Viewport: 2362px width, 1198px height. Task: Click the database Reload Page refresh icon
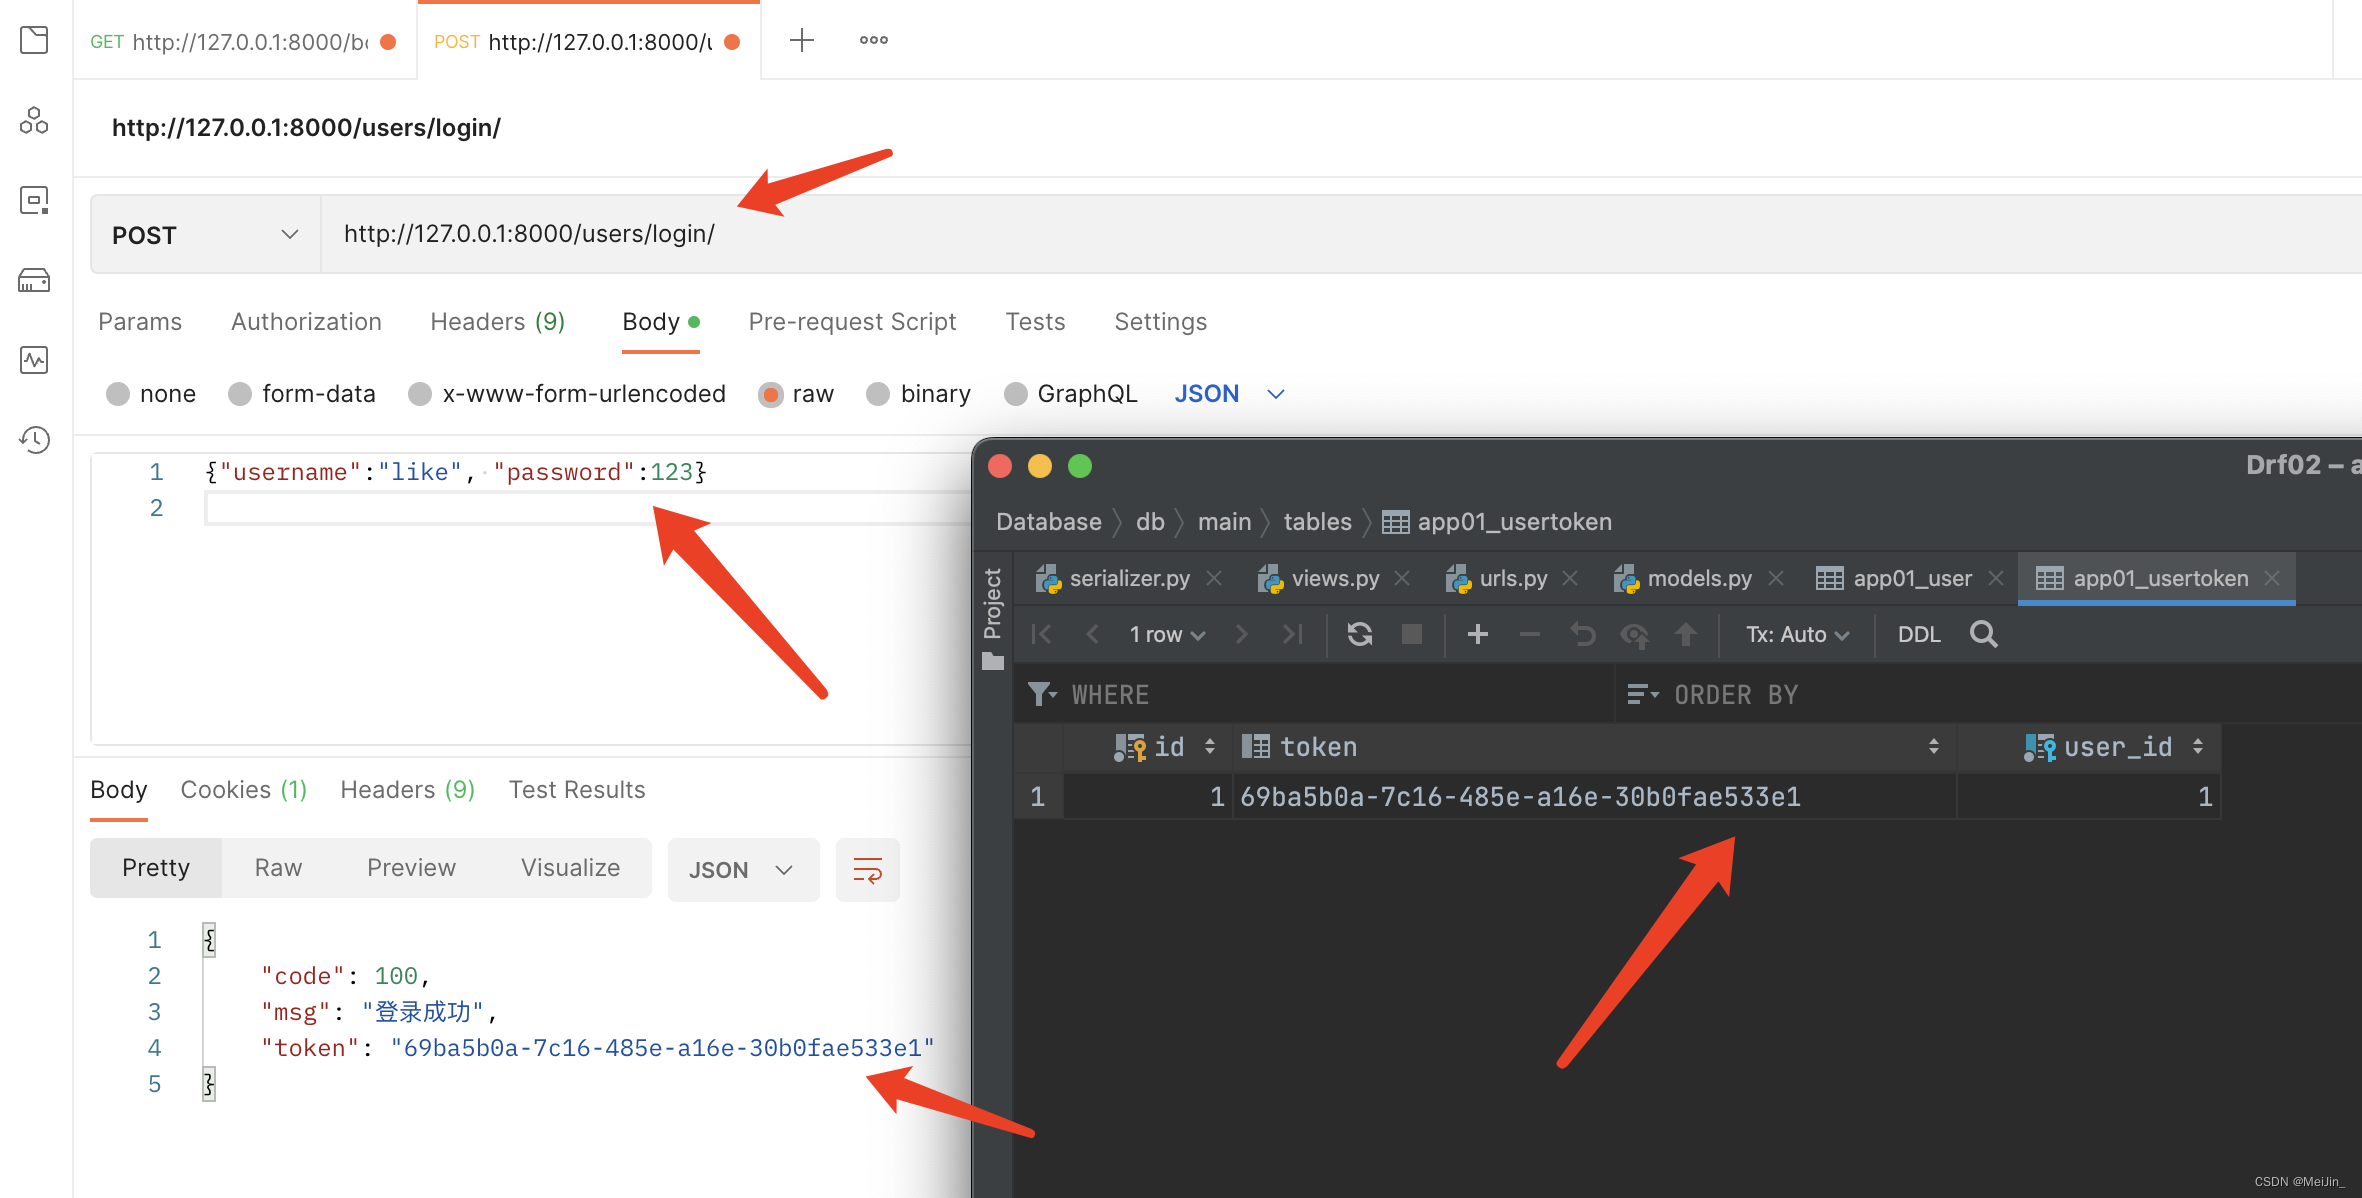pos(1359,634)
